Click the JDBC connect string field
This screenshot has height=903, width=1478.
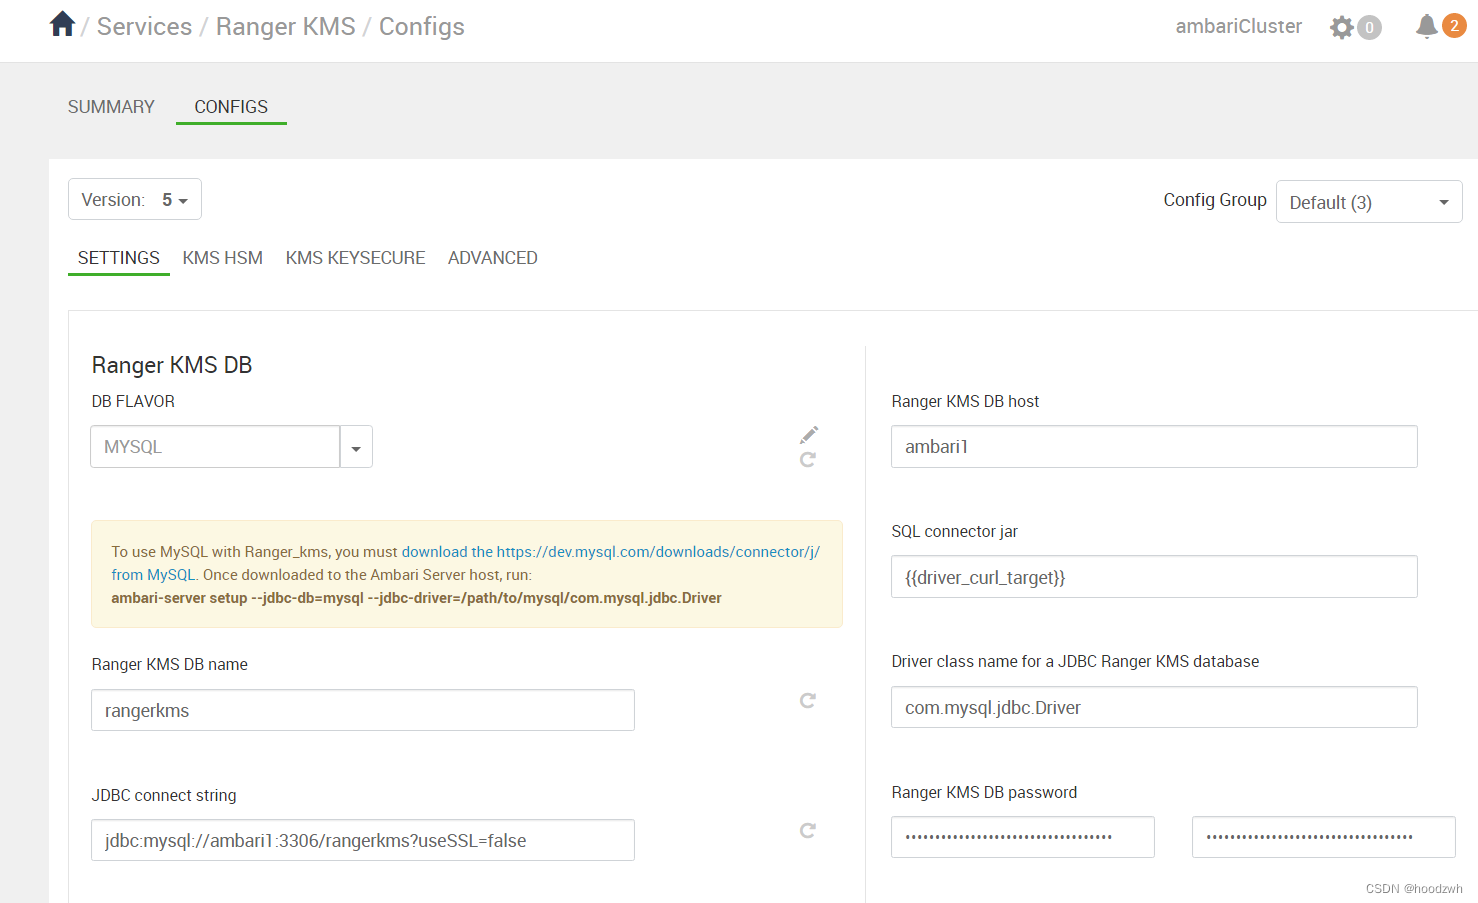(x=363, y=840)
